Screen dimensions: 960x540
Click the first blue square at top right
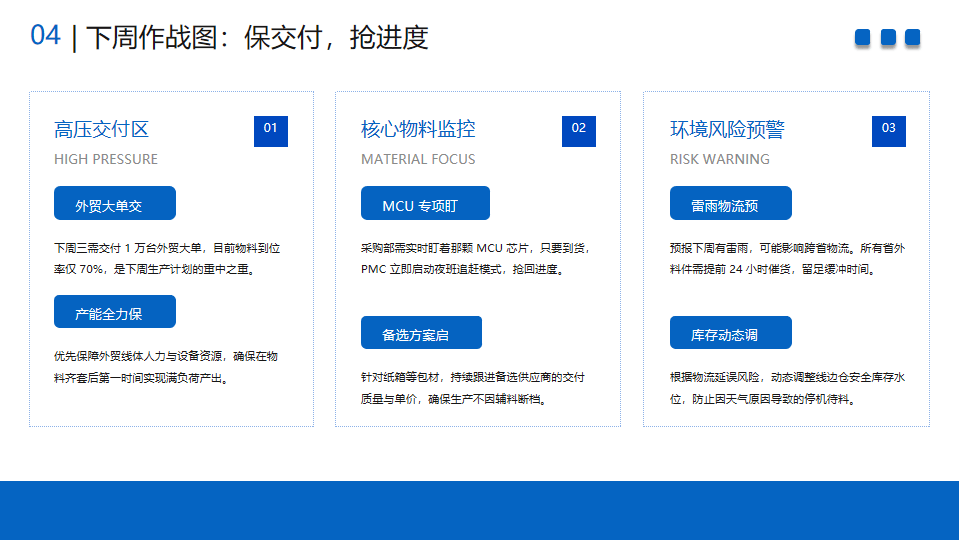863,38
